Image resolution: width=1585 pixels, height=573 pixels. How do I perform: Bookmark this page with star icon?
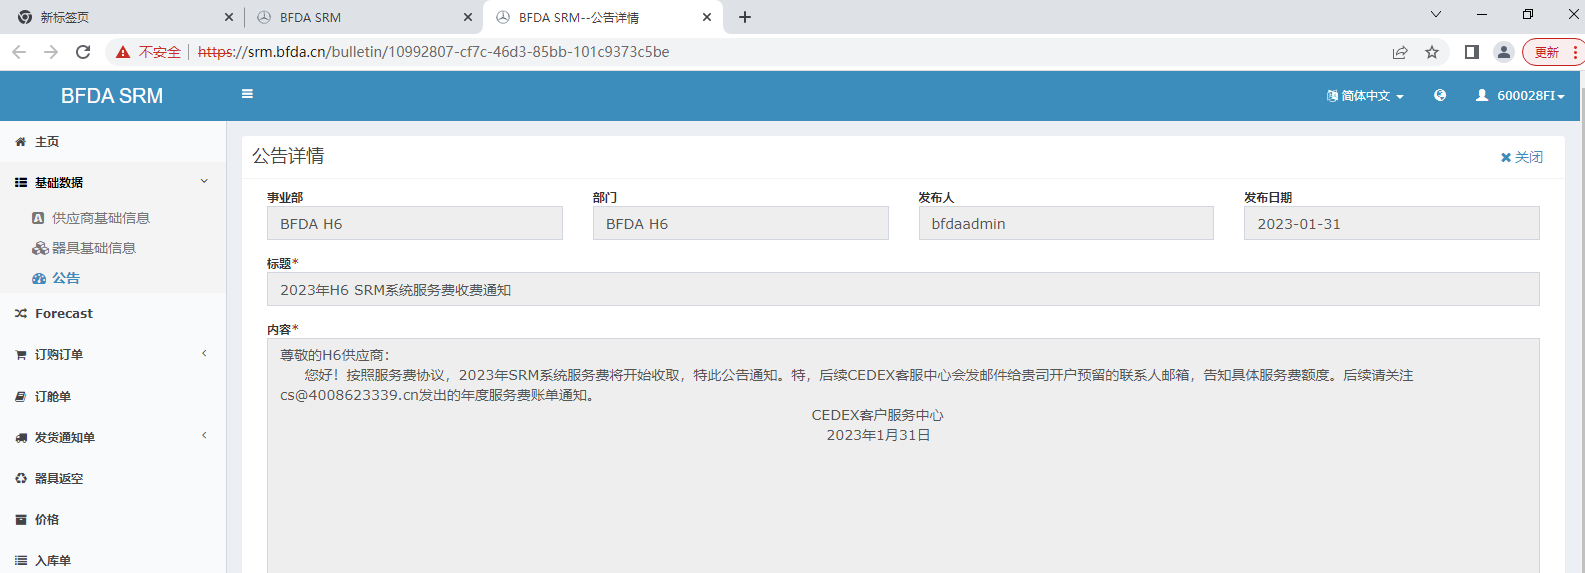(1432, 52)
